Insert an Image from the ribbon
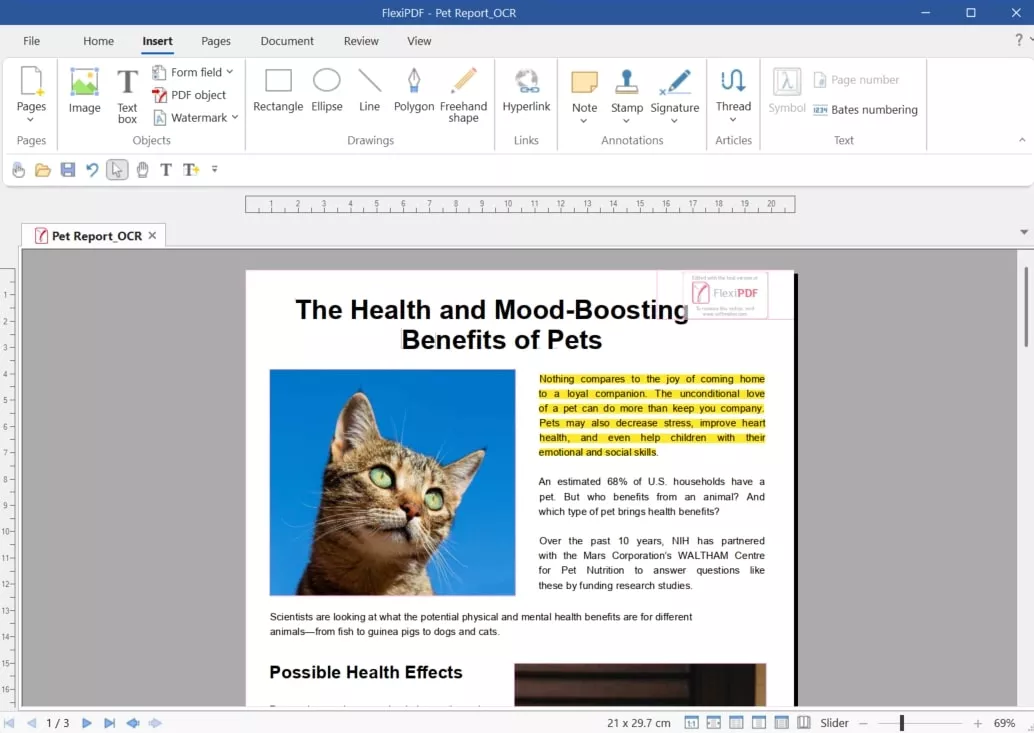The image size is (1034, 733). [x=84, y=91]
